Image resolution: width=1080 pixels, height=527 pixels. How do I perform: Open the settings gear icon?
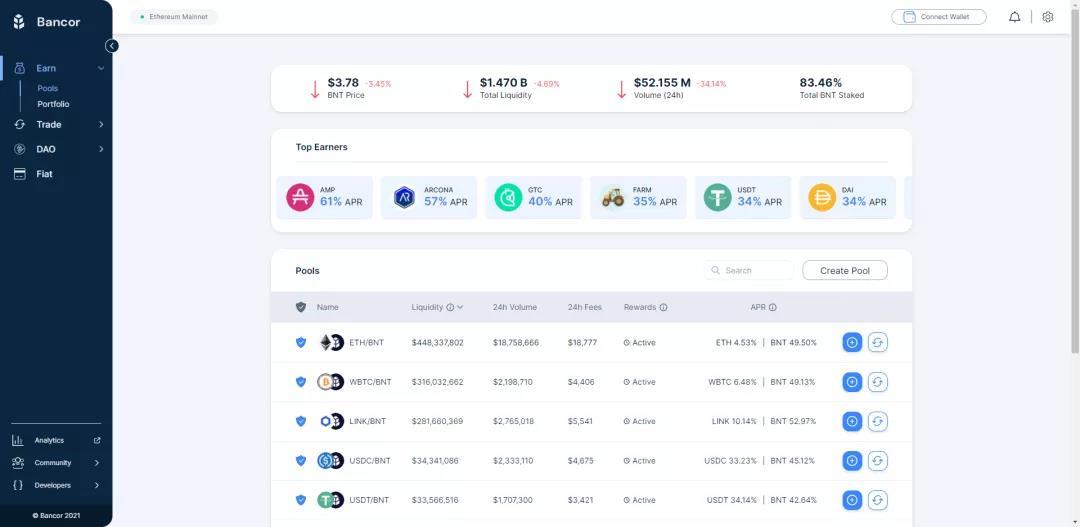[x=1047, y=17]
